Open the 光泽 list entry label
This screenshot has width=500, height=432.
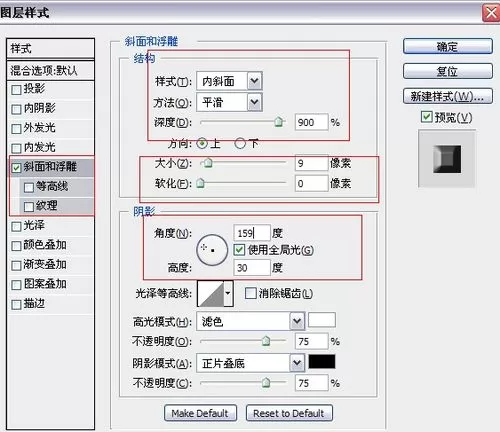pyautogui.click(x=34, y=225)
